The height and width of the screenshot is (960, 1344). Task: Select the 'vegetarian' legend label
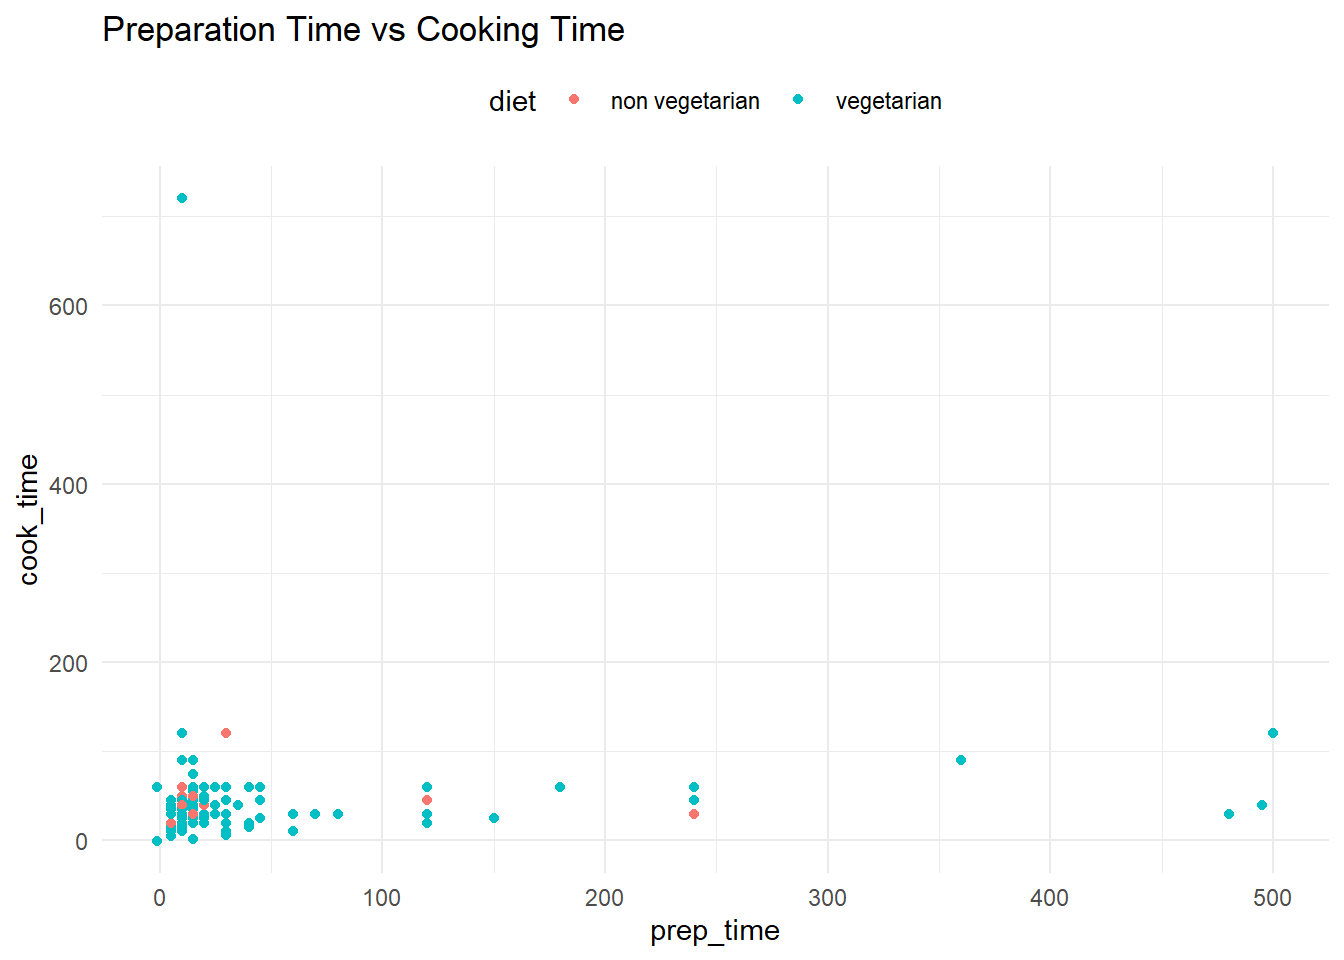(888, 101)
